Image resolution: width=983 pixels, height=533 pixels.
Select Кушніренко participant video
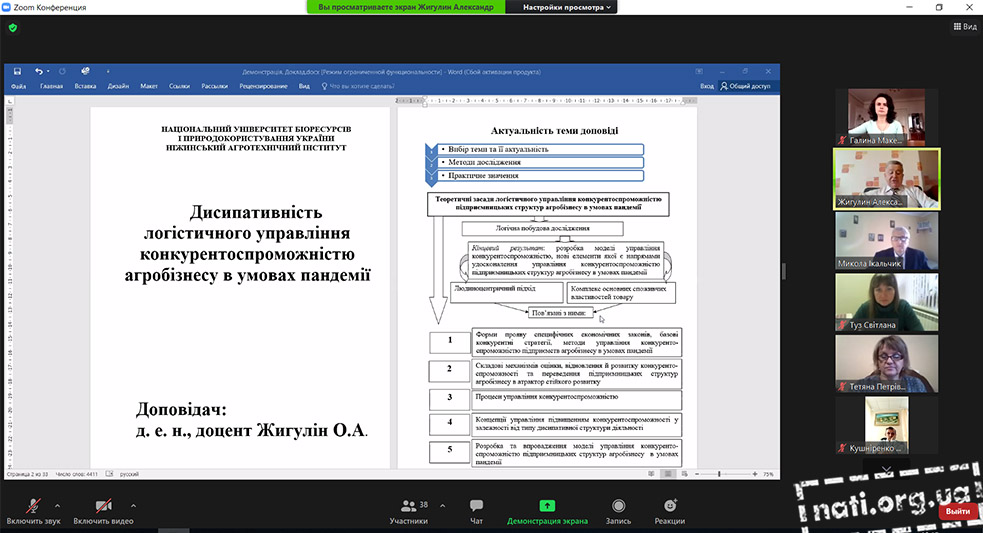(886, 425)
